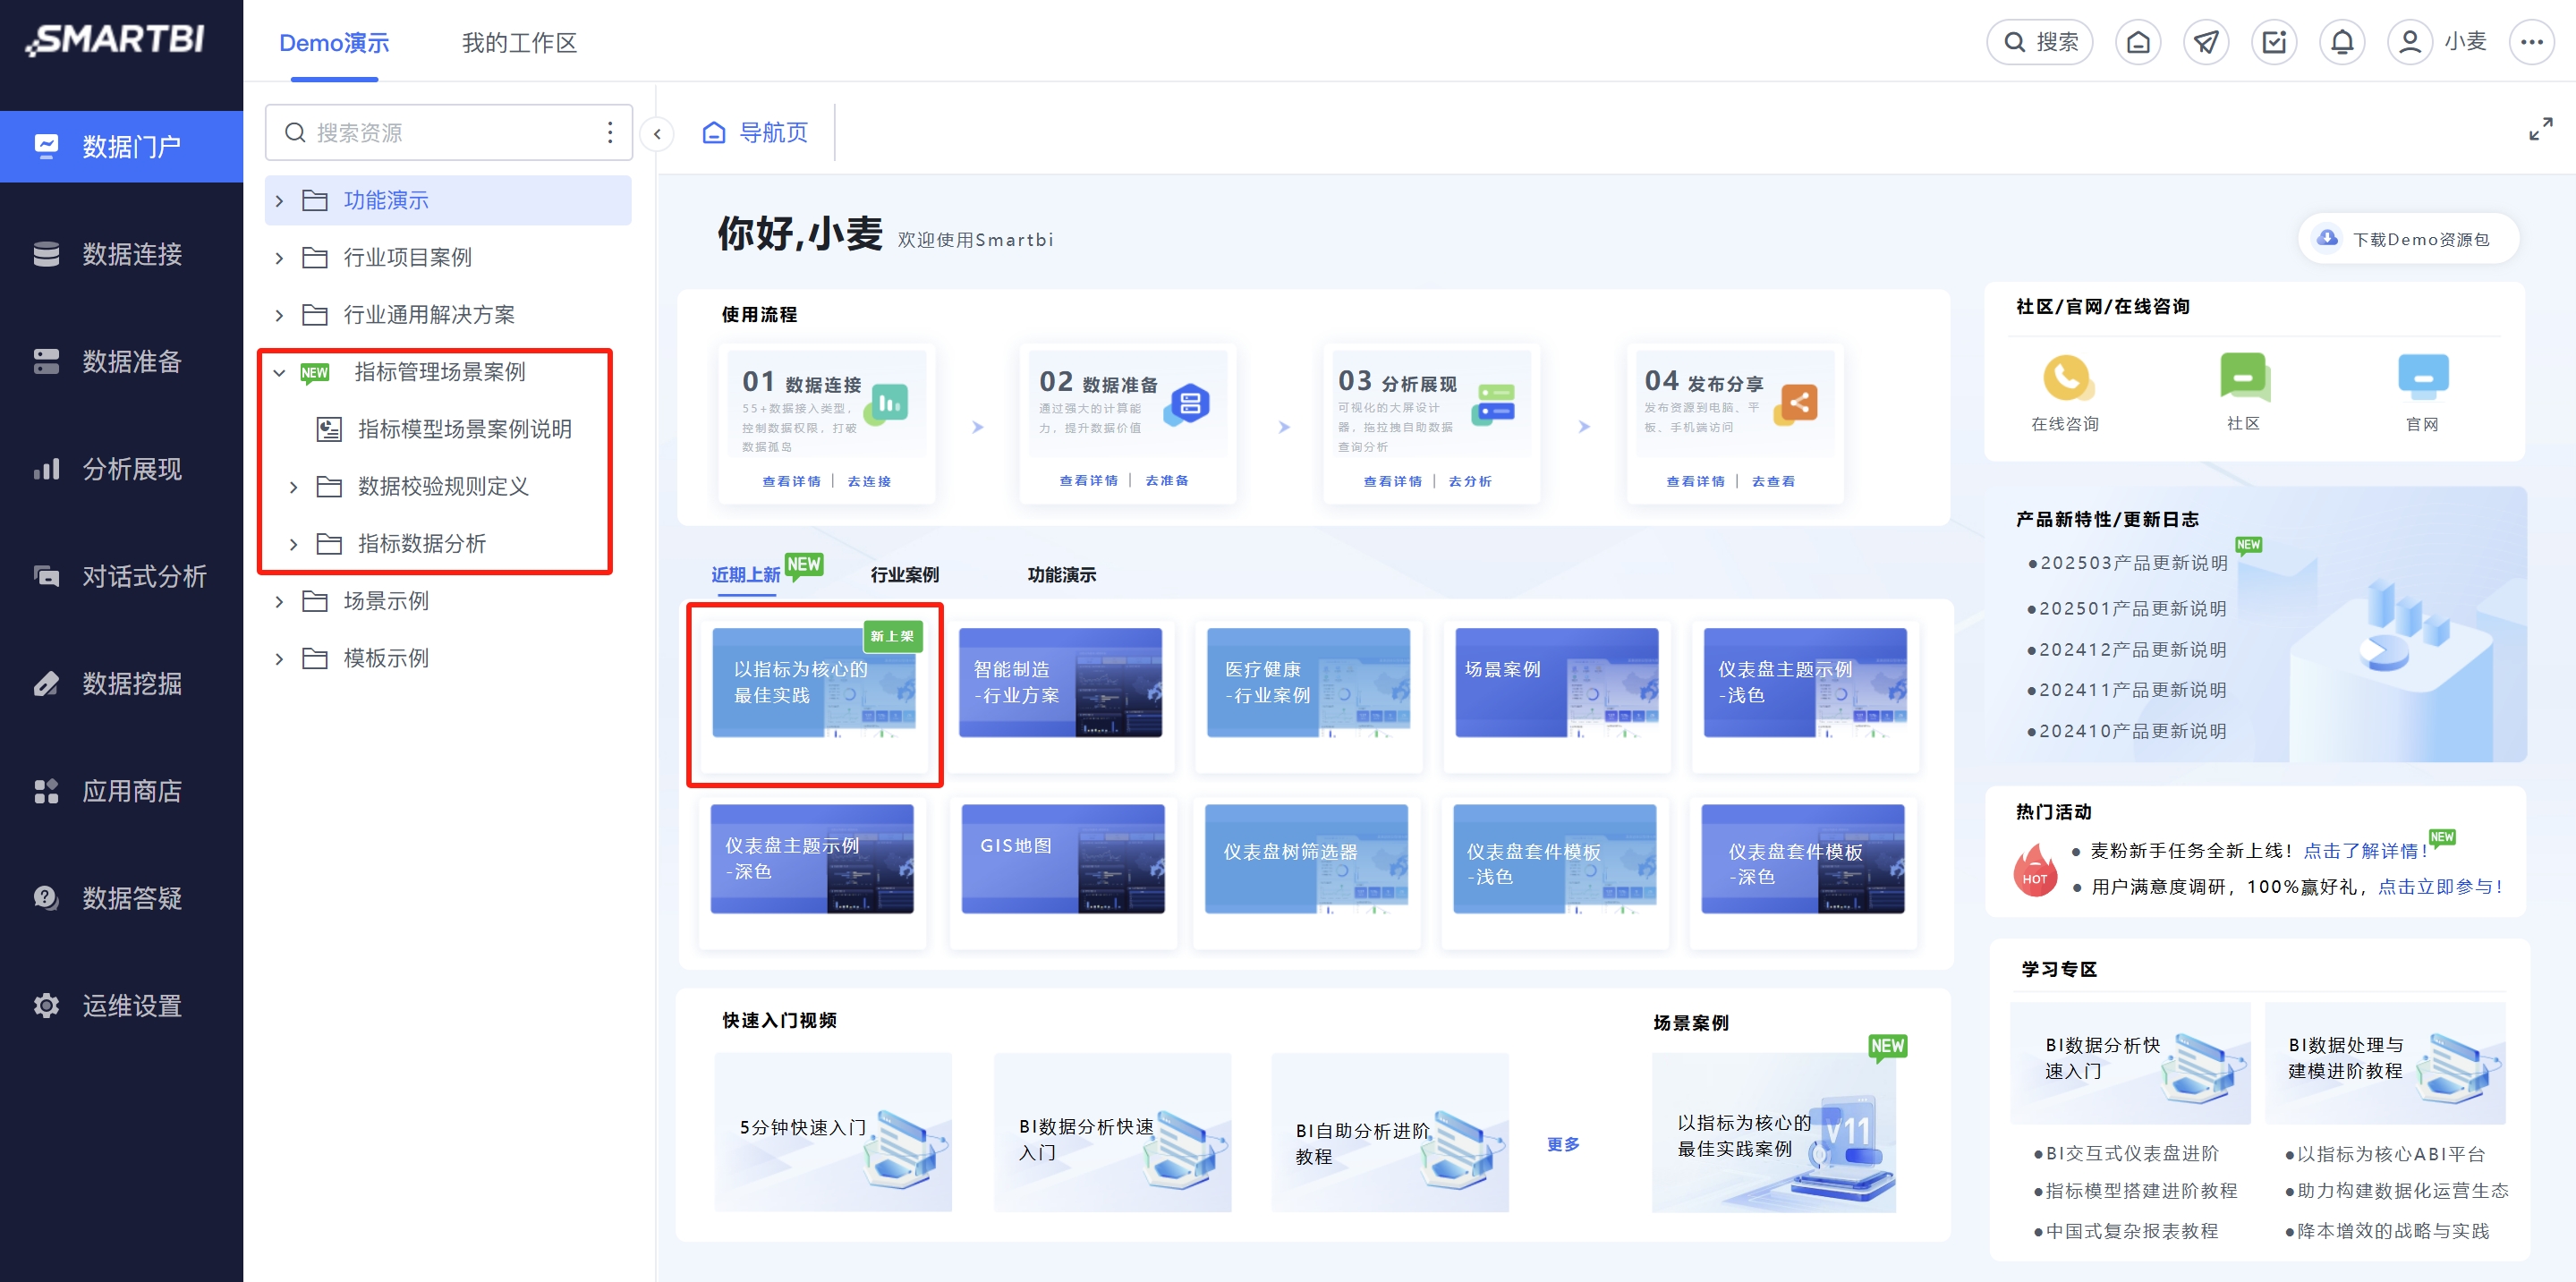
Task: Click 下载Demo资源包 button
Action: (2407, 239)
